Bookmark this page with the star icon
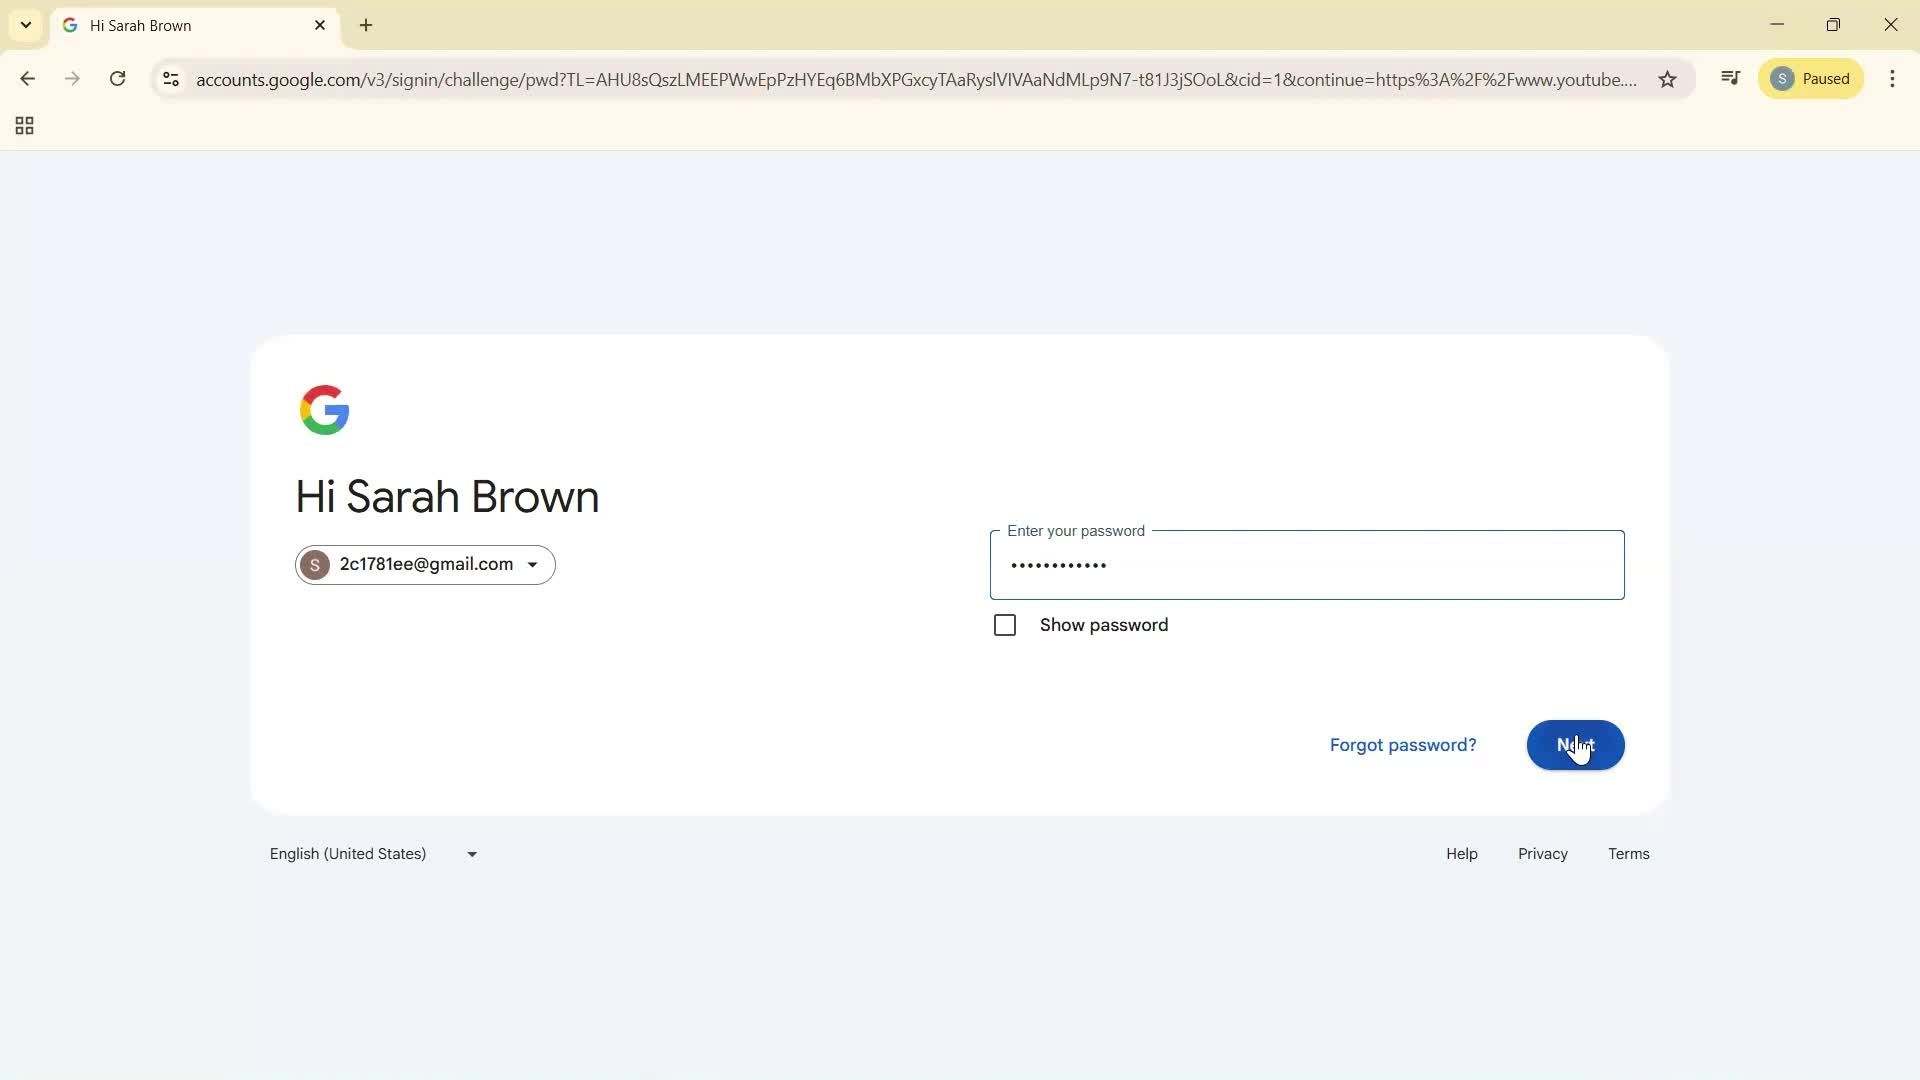This screenshot has height=1080, width=1920. 1668,80
